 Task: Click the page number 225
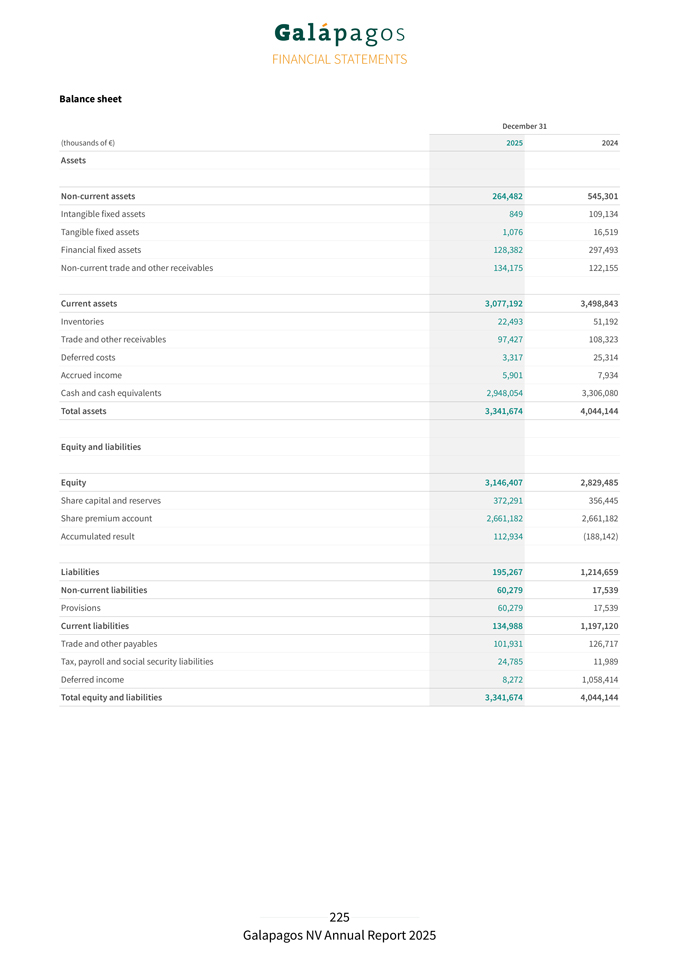point(339,917)
